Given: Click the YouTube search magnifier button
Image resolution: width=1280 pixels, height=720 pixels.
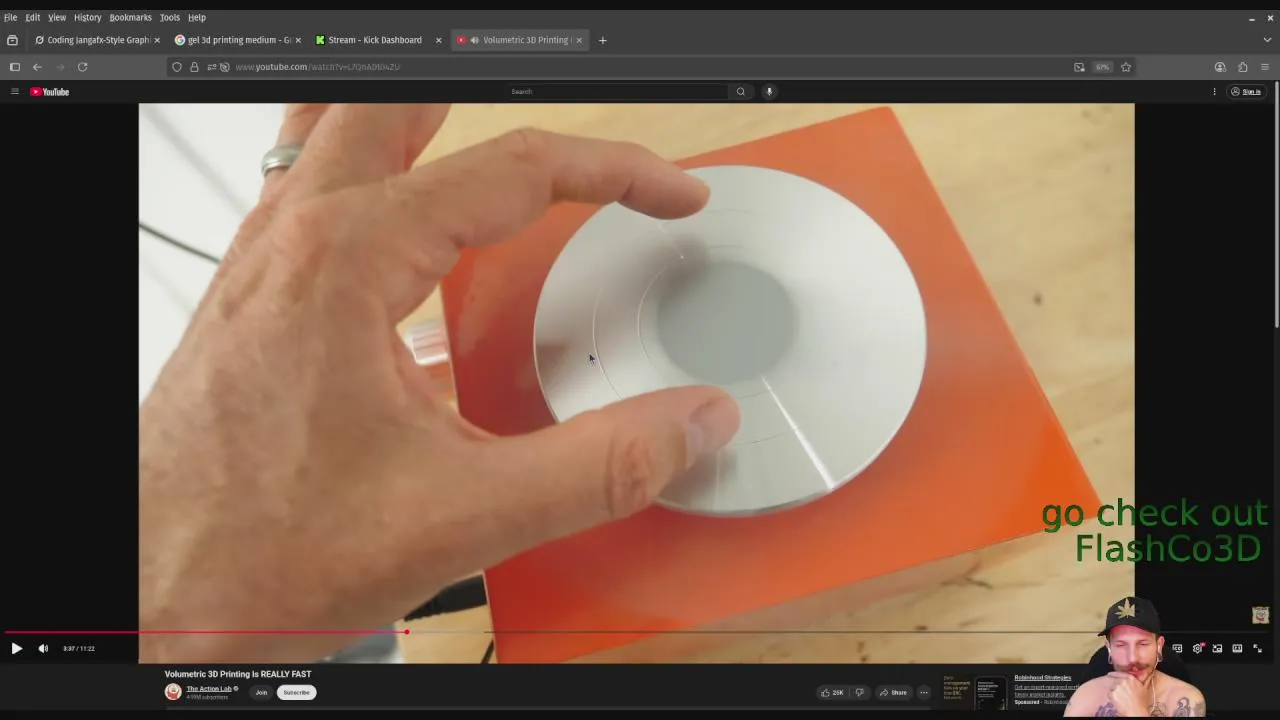Looking at the screenshot, I should (x=740, y=91).
